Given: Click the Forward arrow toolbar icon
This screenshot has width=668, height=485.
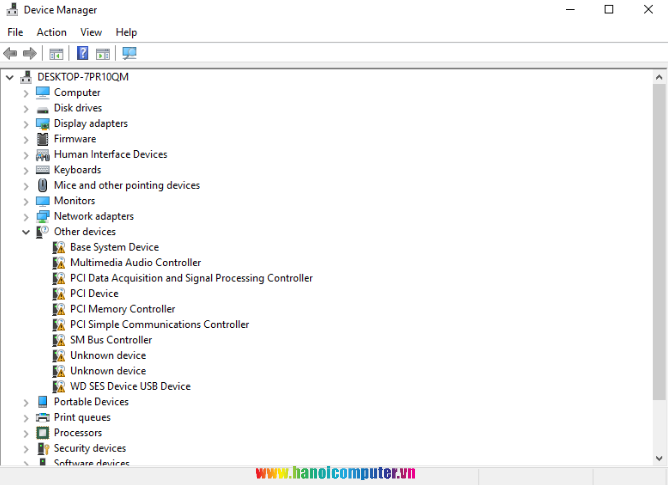Looking at the screenshot, I should (30, 54).
